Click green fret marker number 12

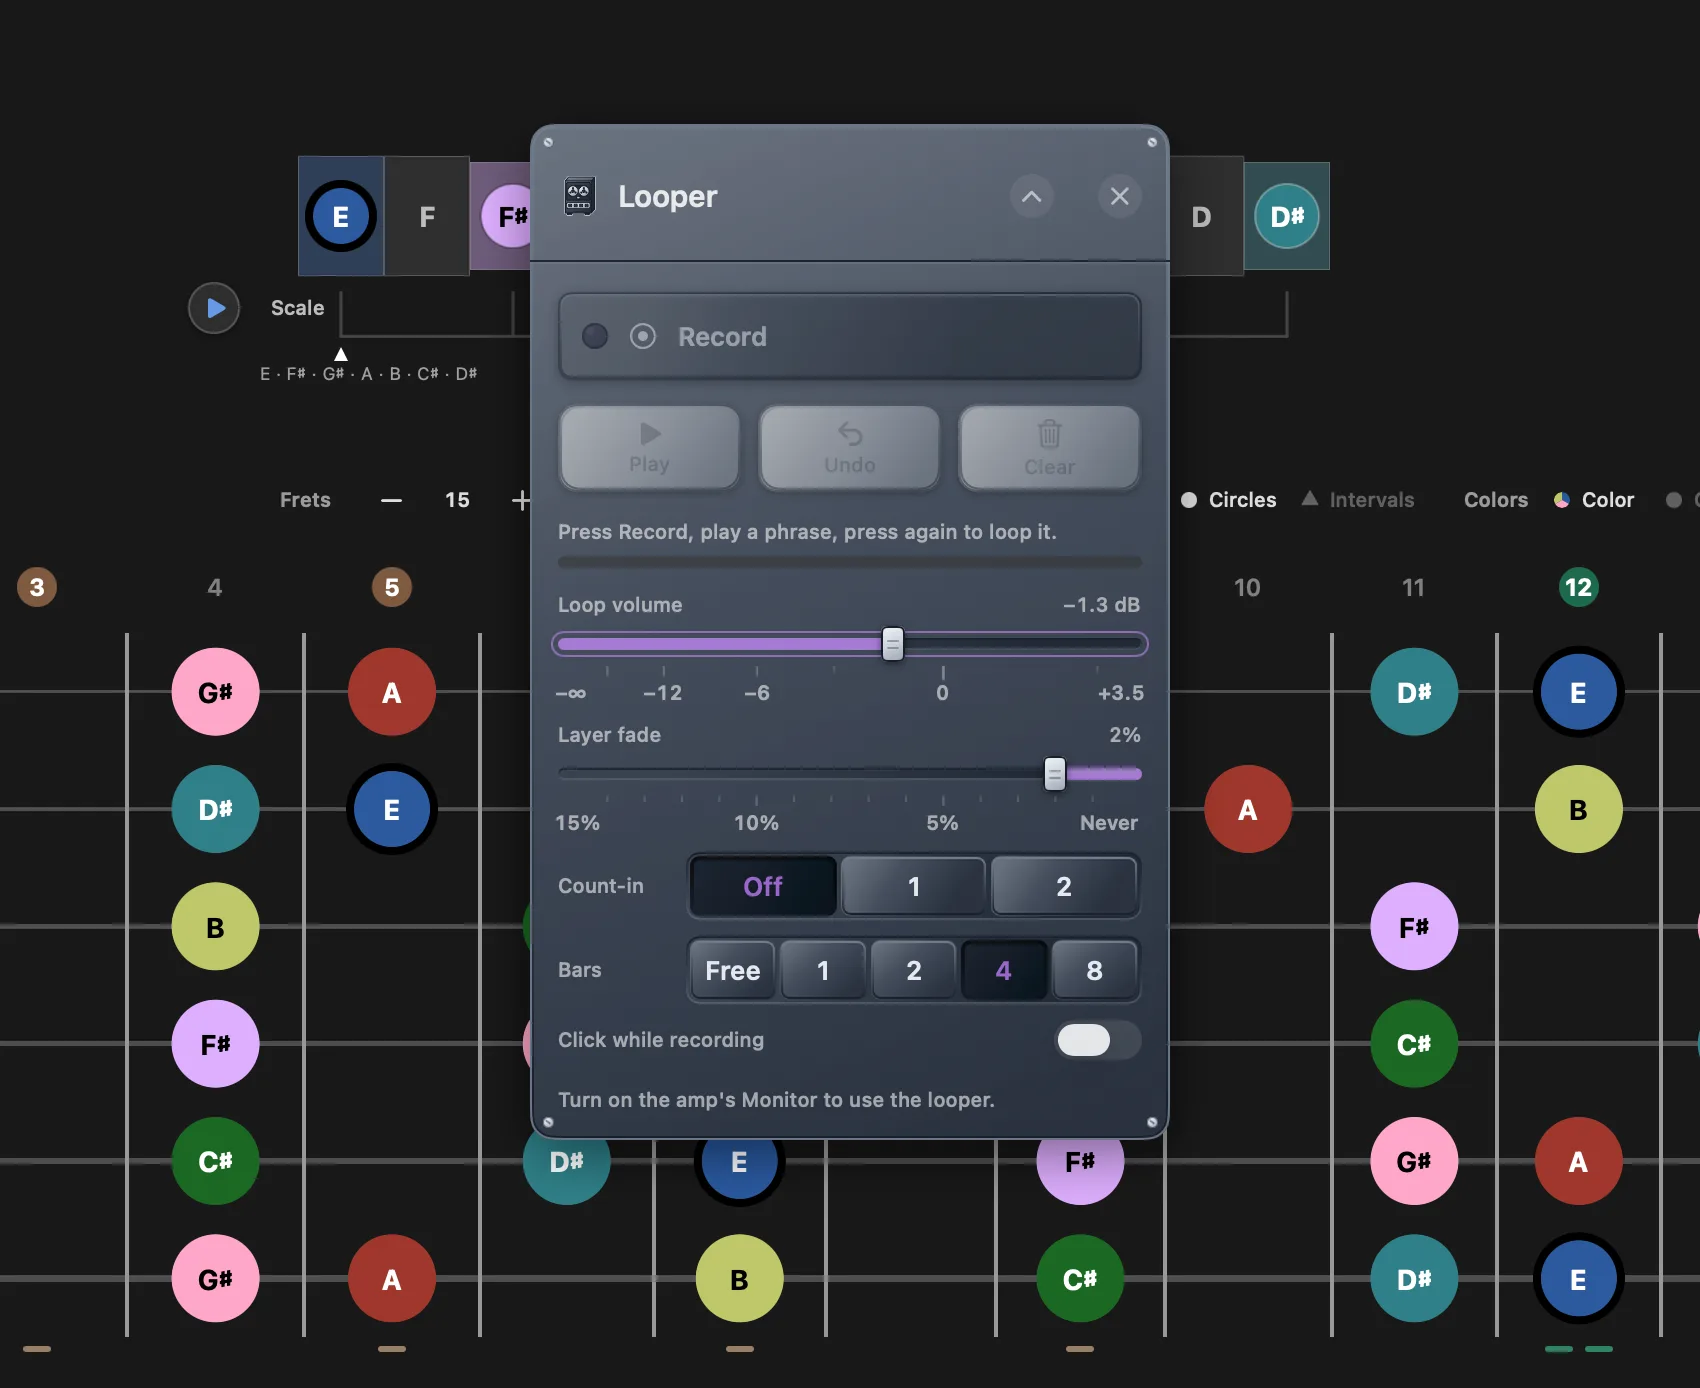pyautogui.click(x=1579, y=587)
